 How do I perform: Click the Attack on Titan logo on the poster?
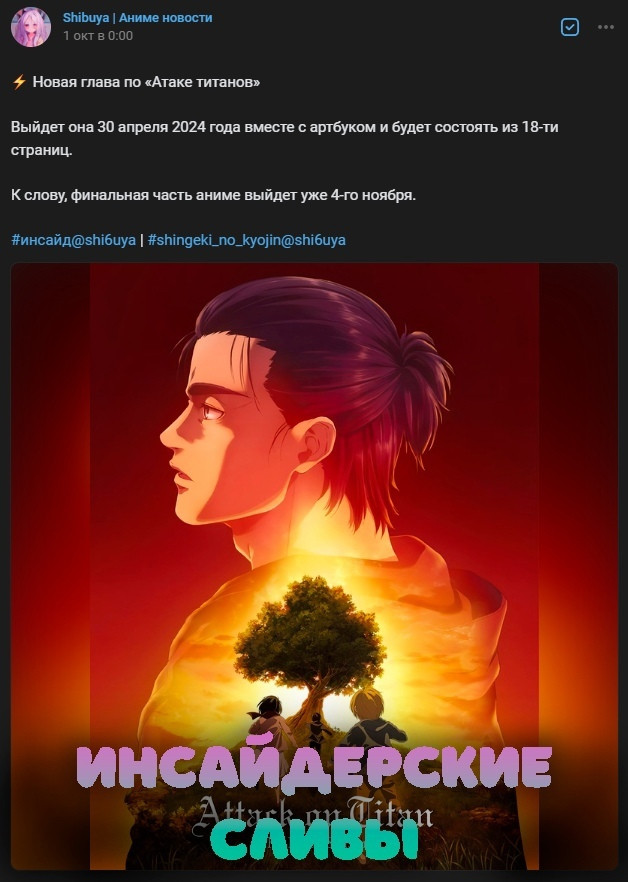click(315, 813)
